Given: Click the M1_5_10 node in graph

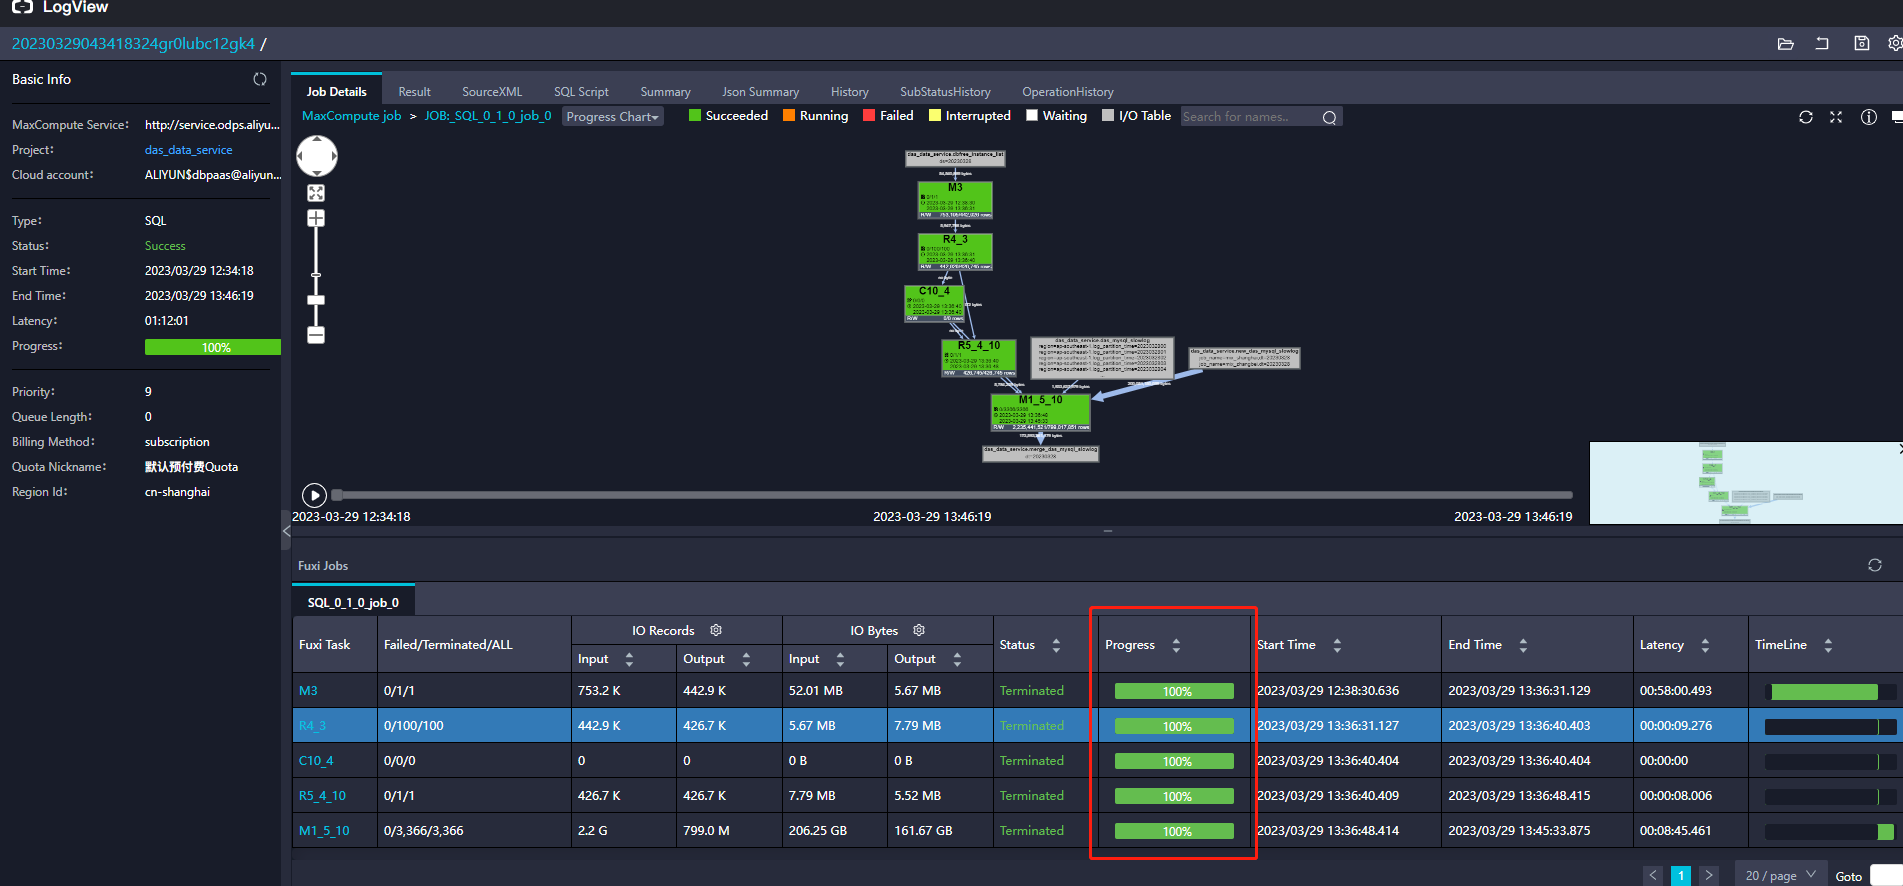Looking at the screenshot, I should coord(1040,412).
